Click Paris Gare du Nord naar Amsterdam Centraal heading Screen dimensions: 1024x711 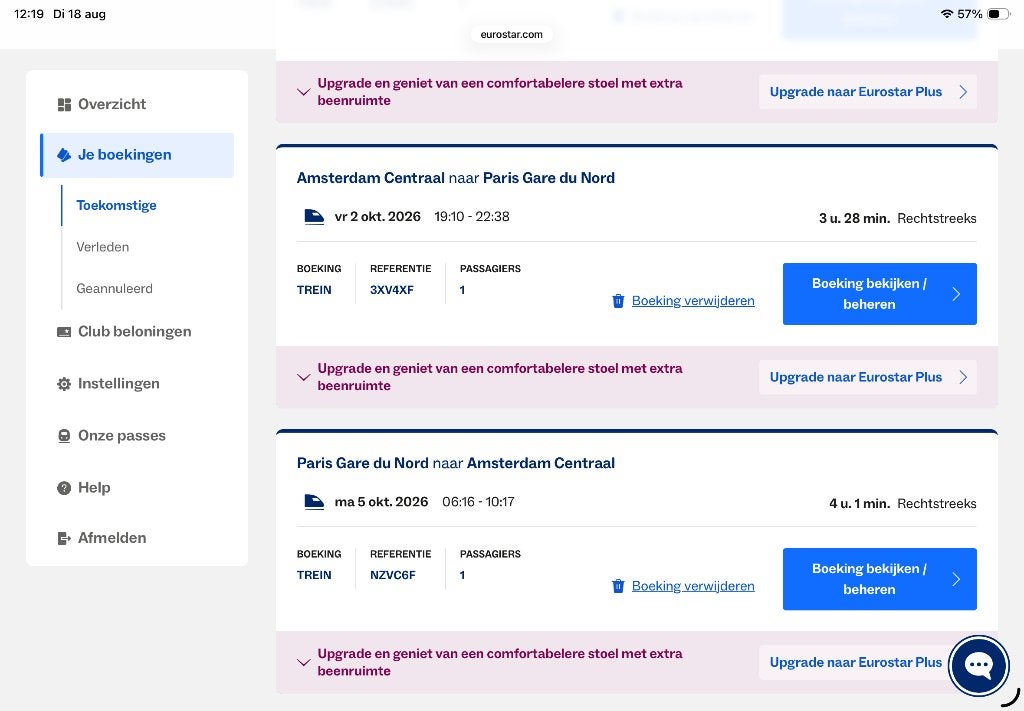[456, 463]
